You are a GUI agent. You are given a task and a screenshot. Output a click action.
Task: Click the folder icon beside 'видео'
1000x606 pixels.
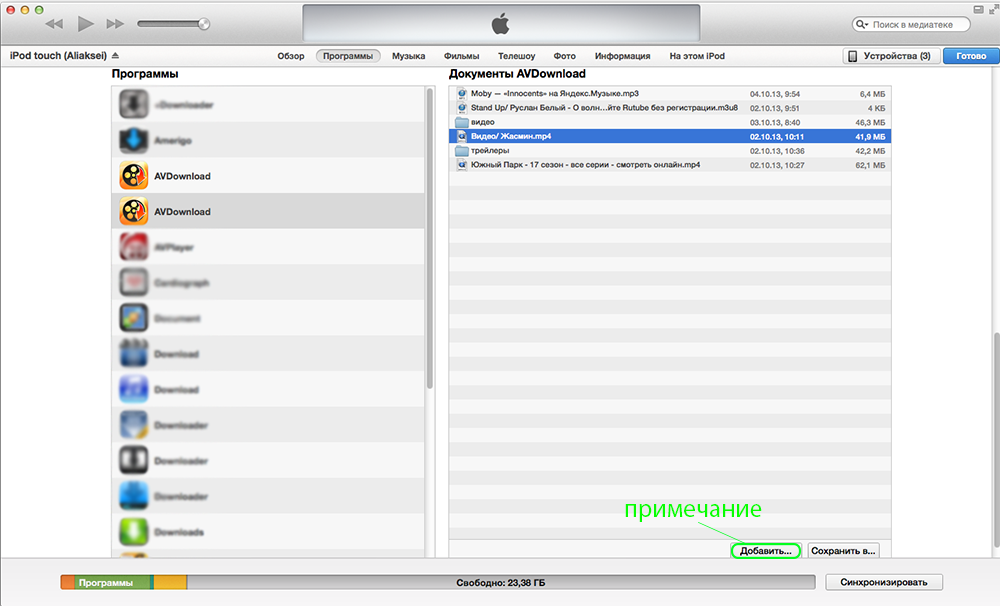462,122
